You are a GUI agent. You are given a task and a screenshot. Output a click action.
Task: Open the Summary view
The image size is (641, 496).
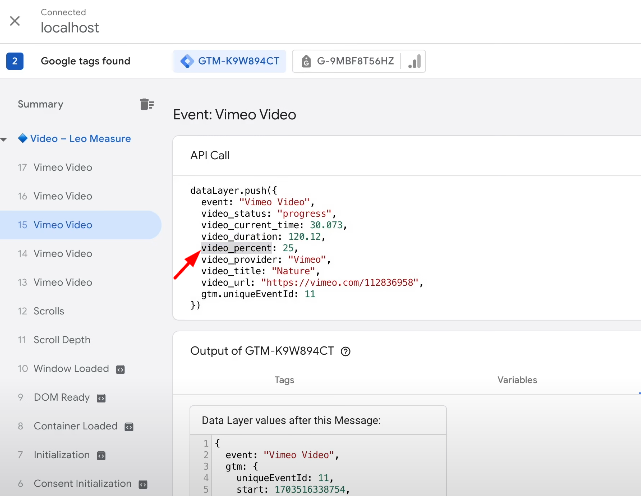pyautogui.click(x=40, y=104)
